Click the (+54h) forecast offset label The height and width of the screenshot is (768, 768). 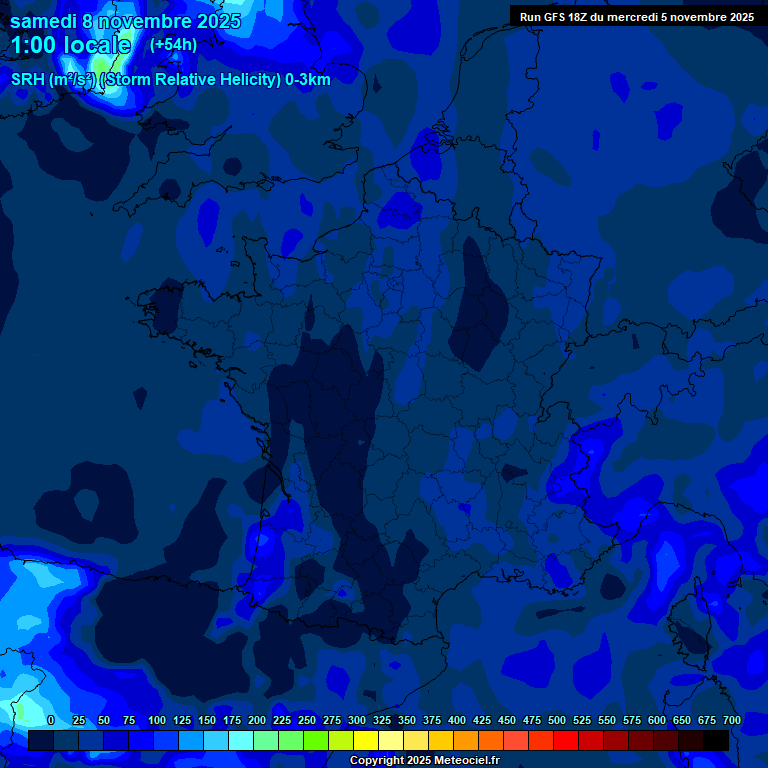point(173,45)
